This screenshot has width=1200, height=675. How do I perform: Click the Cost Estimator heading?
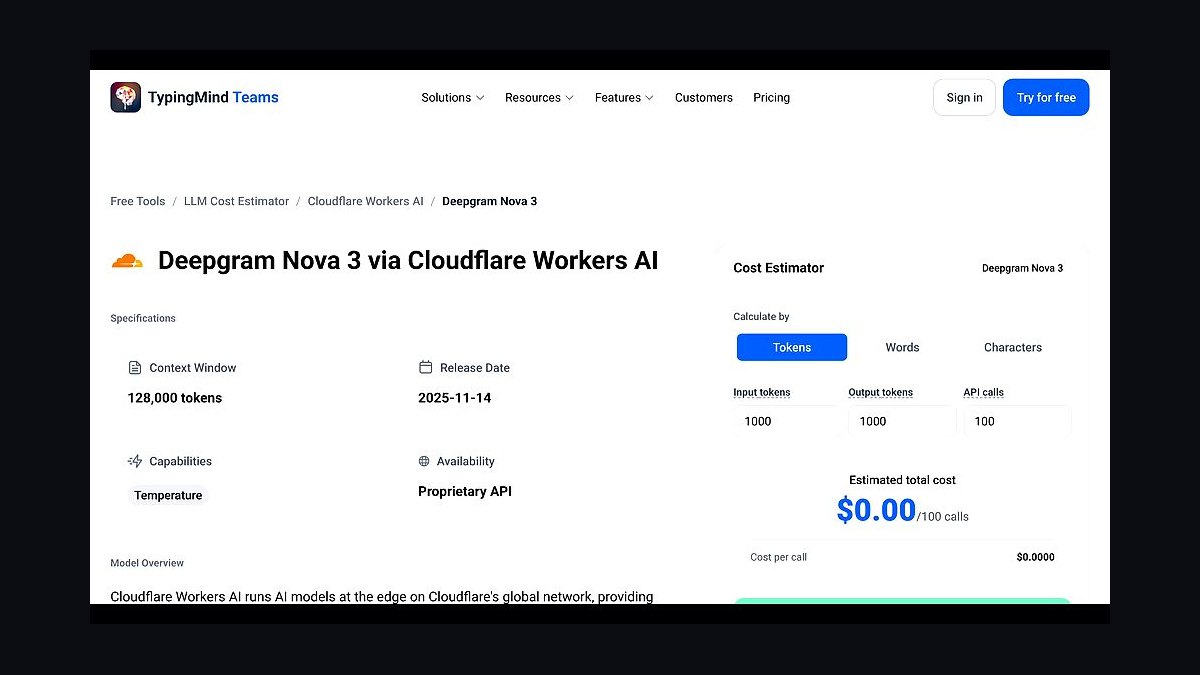tap(779, 268)
